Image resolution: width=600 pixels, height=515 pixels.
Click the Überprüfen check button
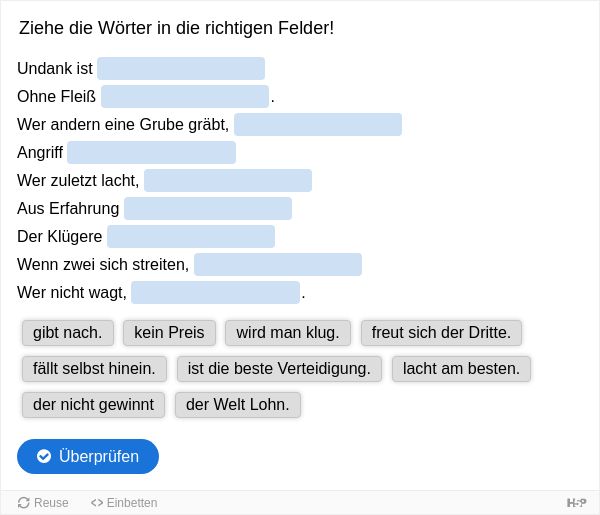pos(88,456)
